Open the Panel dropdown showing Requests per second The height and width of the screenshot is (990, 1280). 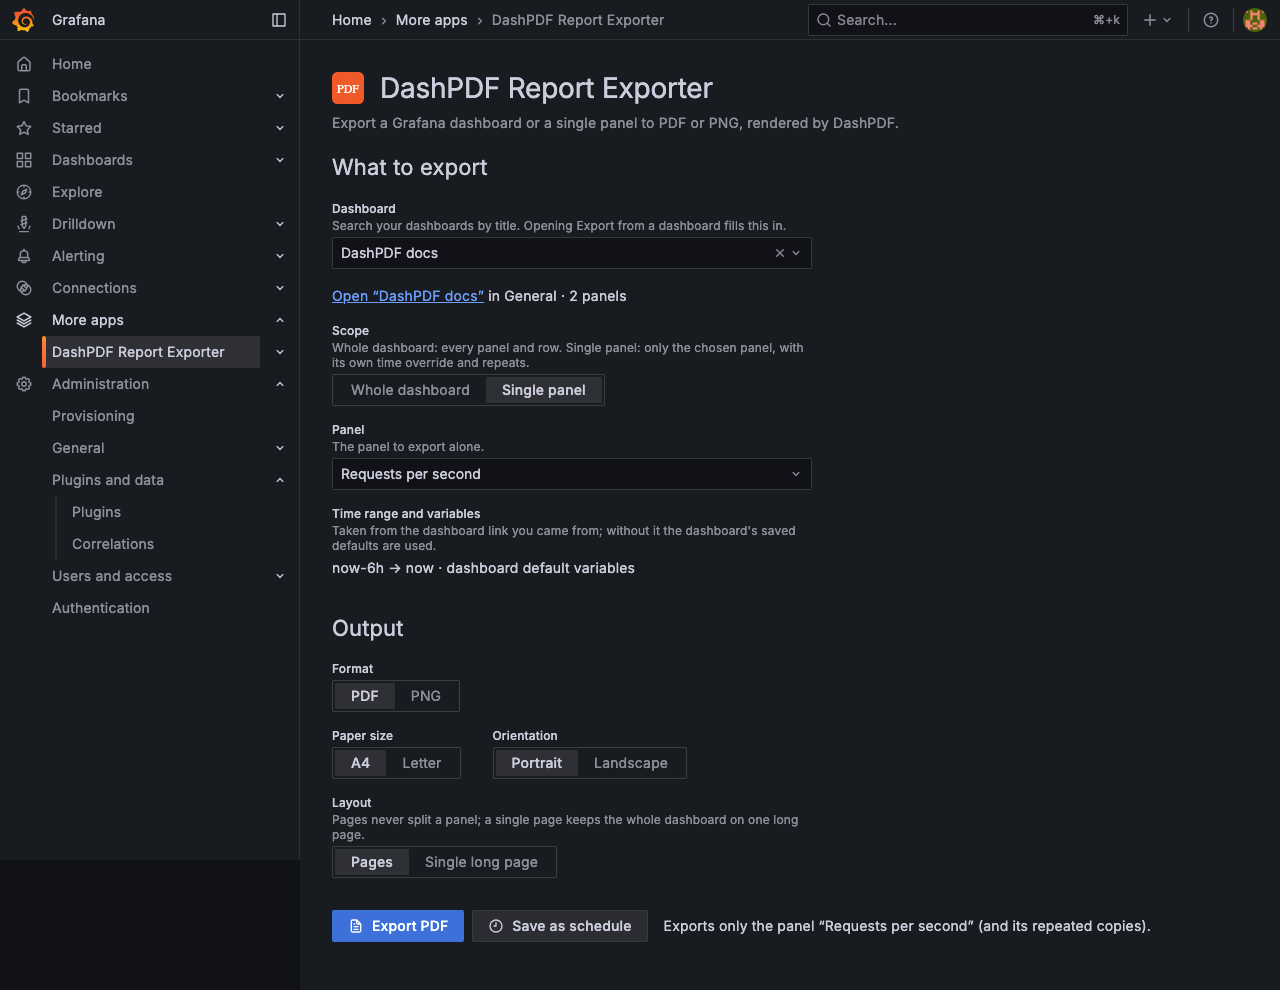click(x=572, y=474)
